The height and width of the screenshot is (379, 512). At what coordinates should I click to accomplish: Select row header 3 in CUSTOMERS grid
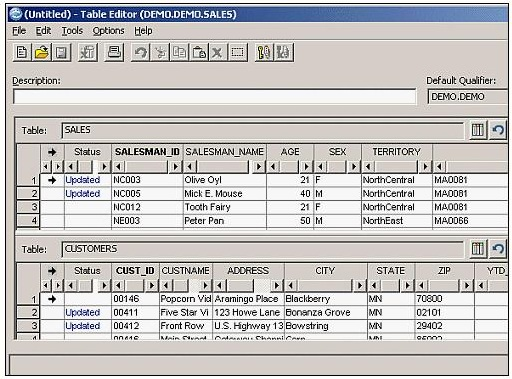28,326
